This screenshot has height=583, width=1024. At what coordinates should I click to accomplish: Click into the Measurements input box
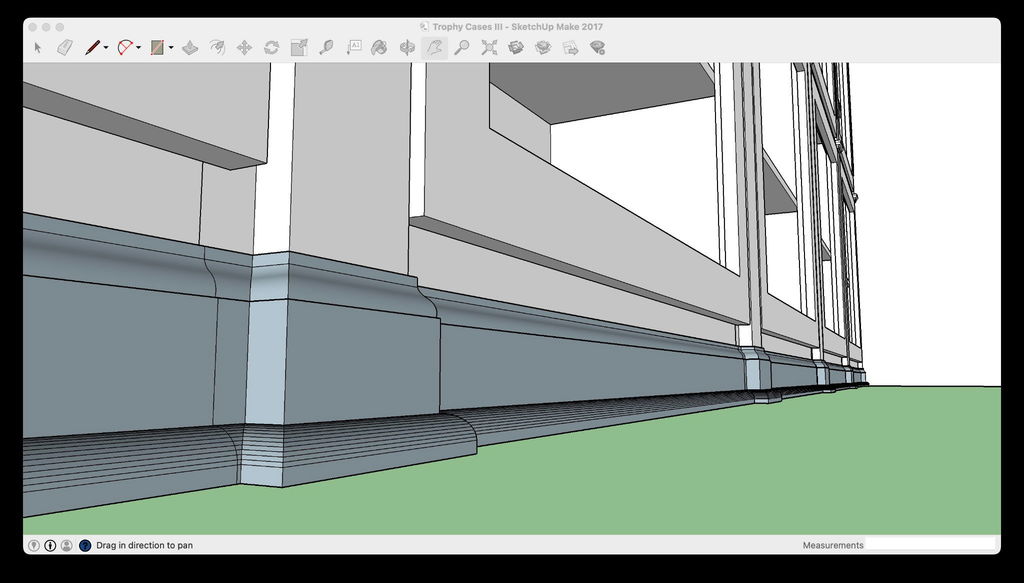coord(930,545)
